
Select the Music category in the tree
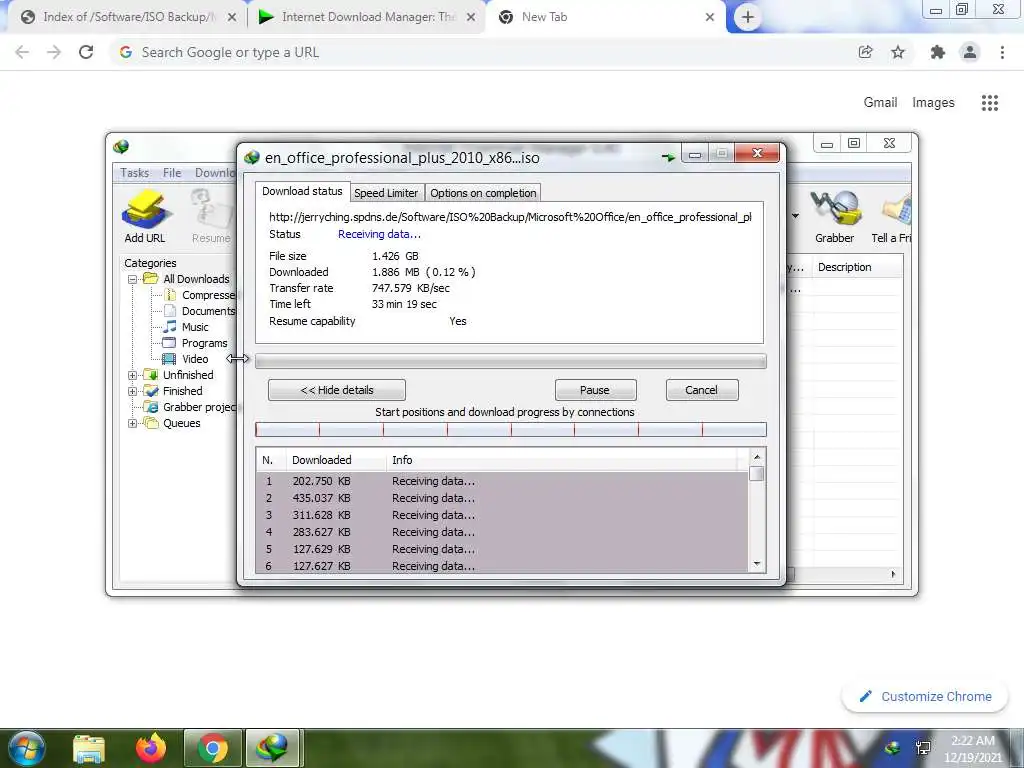pyautogui.click(x=195, y=327)
